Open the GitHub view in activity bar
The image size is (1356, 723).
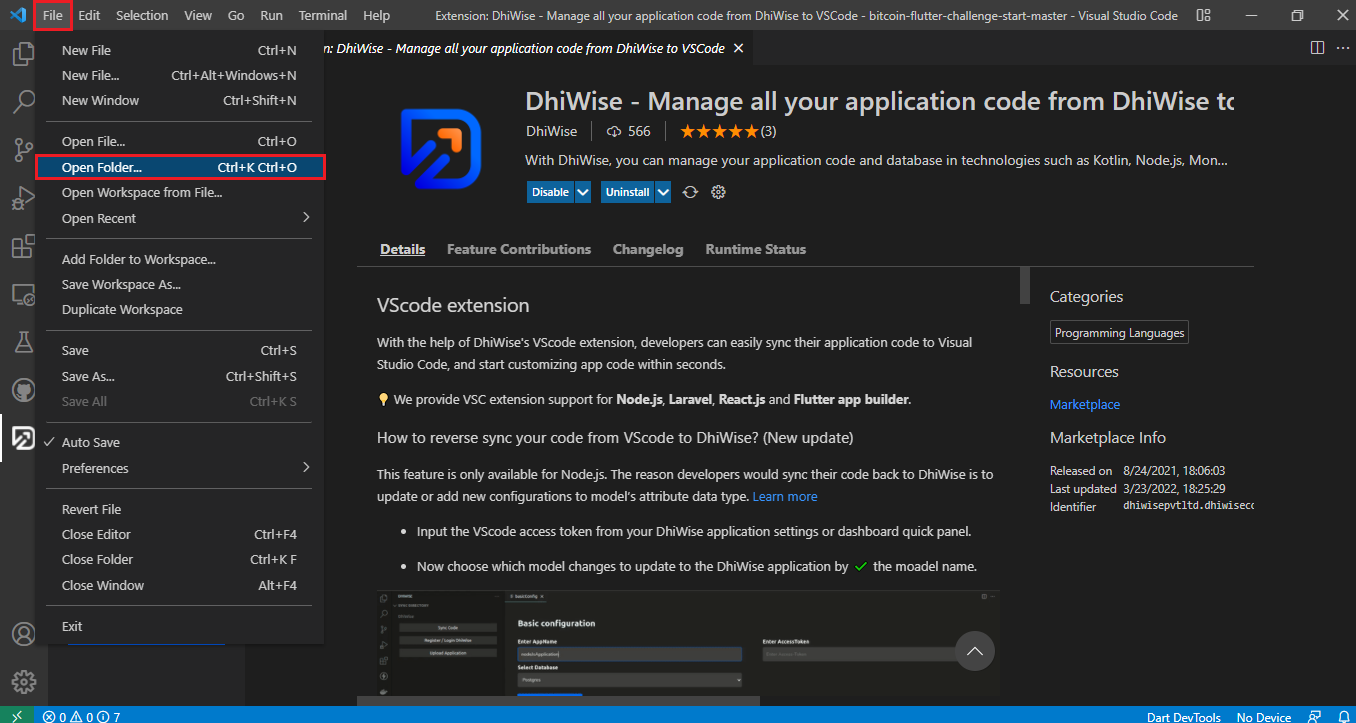point(23,390)
